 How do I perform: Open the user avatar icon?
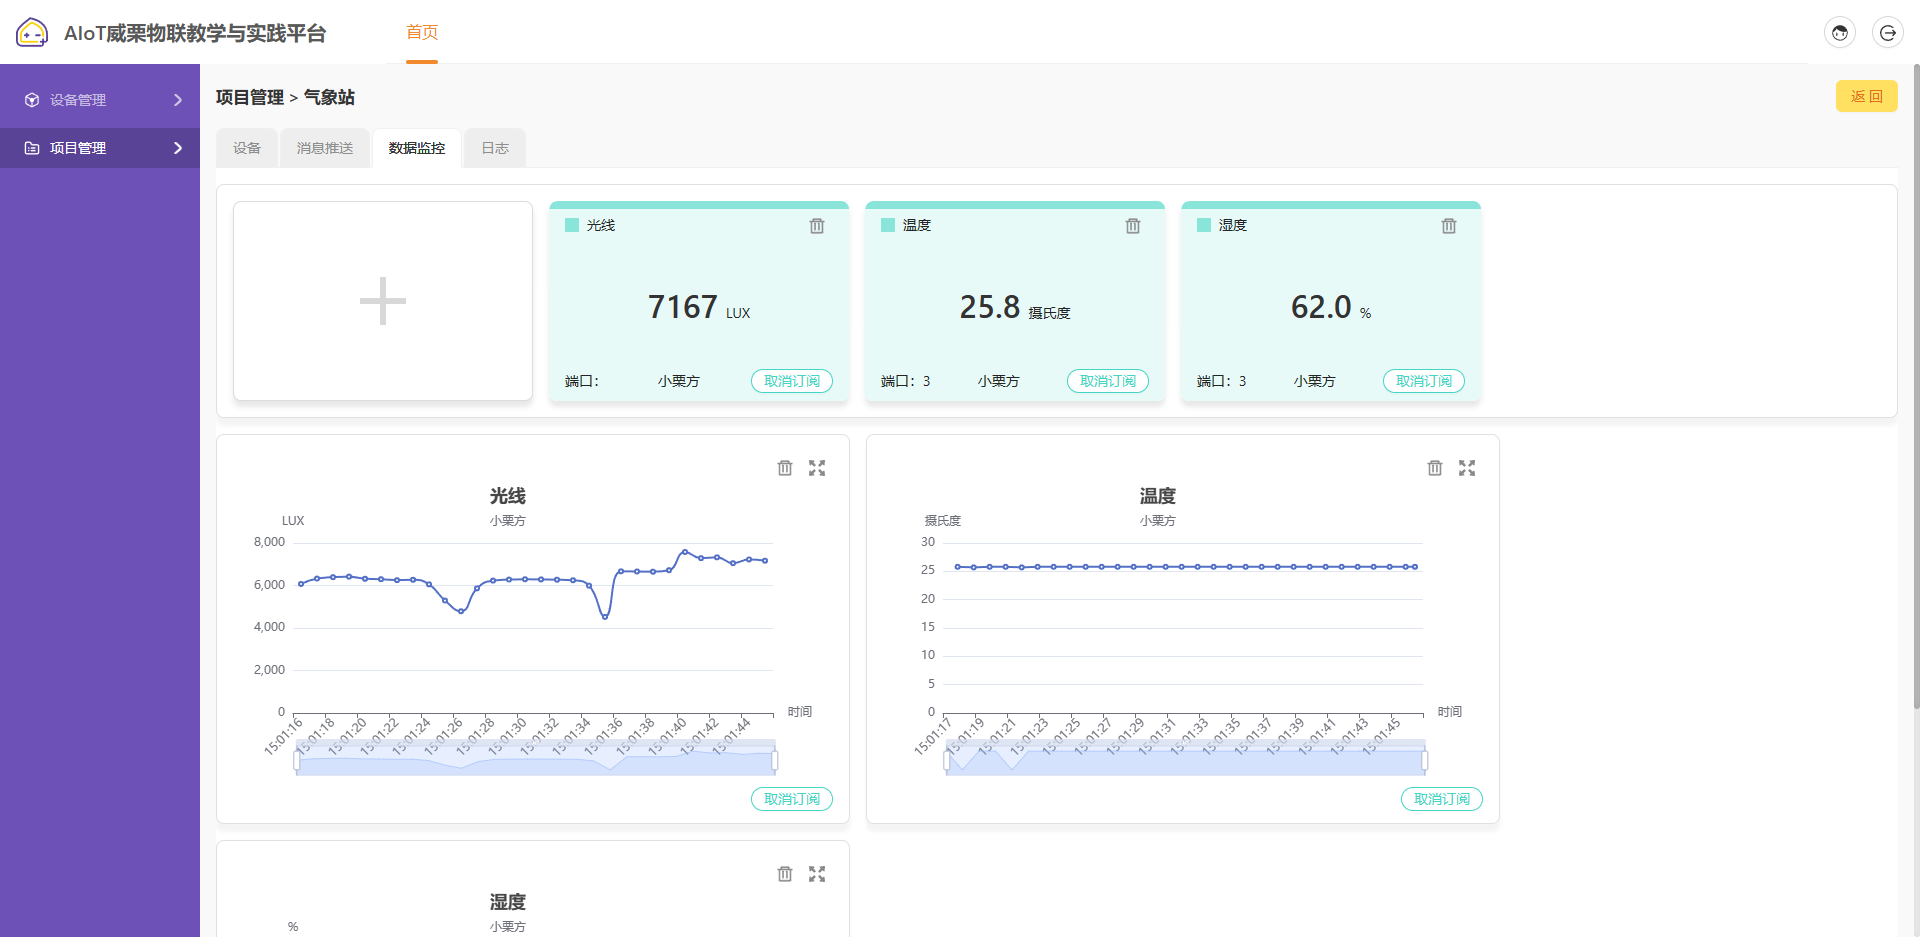pyautogui.click(x=1840, y=33)
